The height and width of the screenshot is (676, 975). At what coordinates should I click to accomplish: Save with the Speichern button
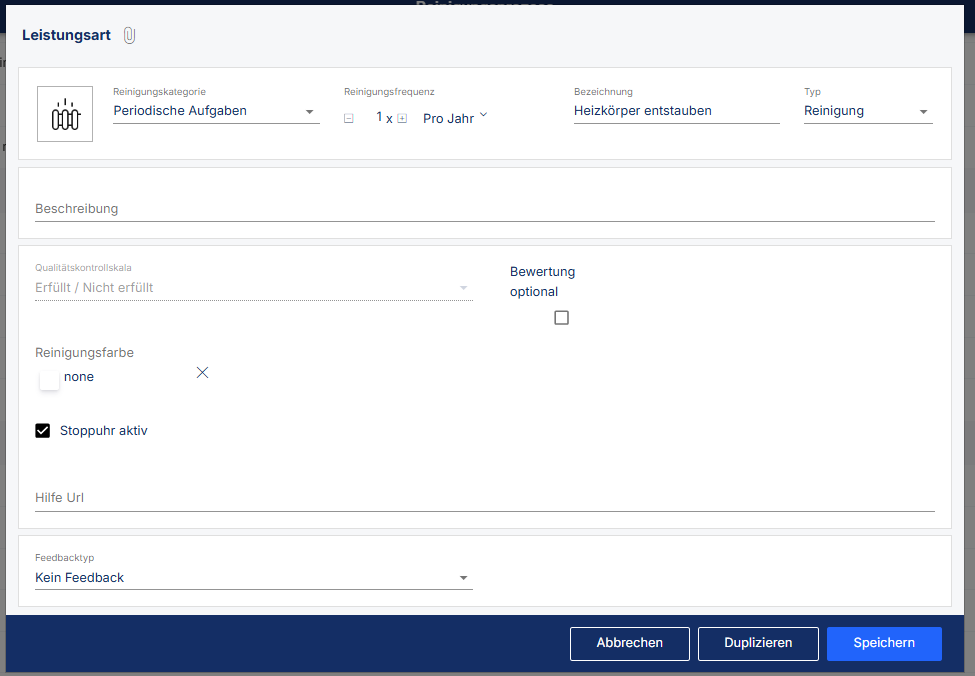coord(884,643)
